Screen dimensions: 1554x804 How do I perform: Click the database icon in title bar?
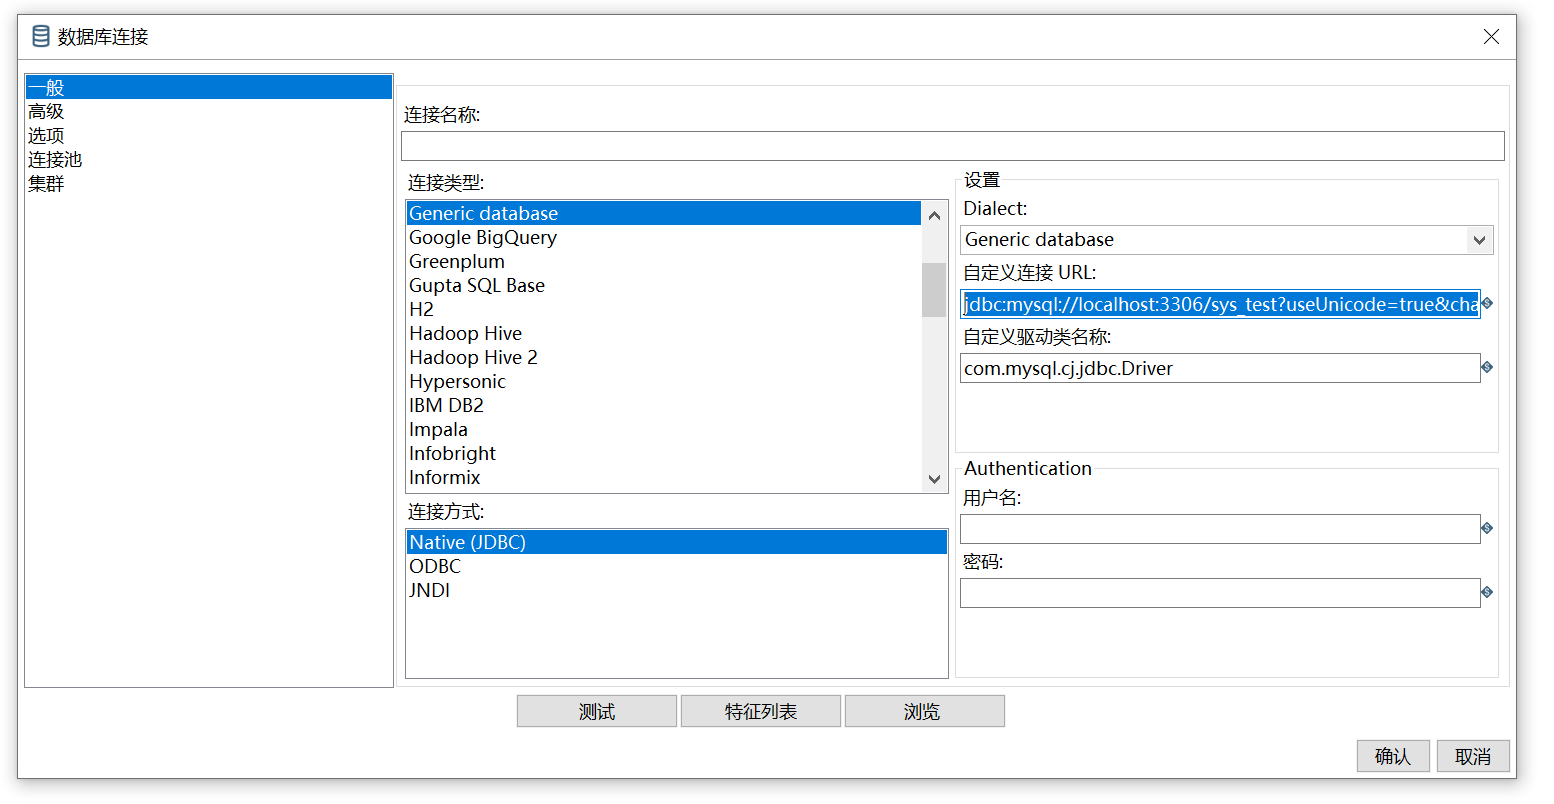(41, 37)
